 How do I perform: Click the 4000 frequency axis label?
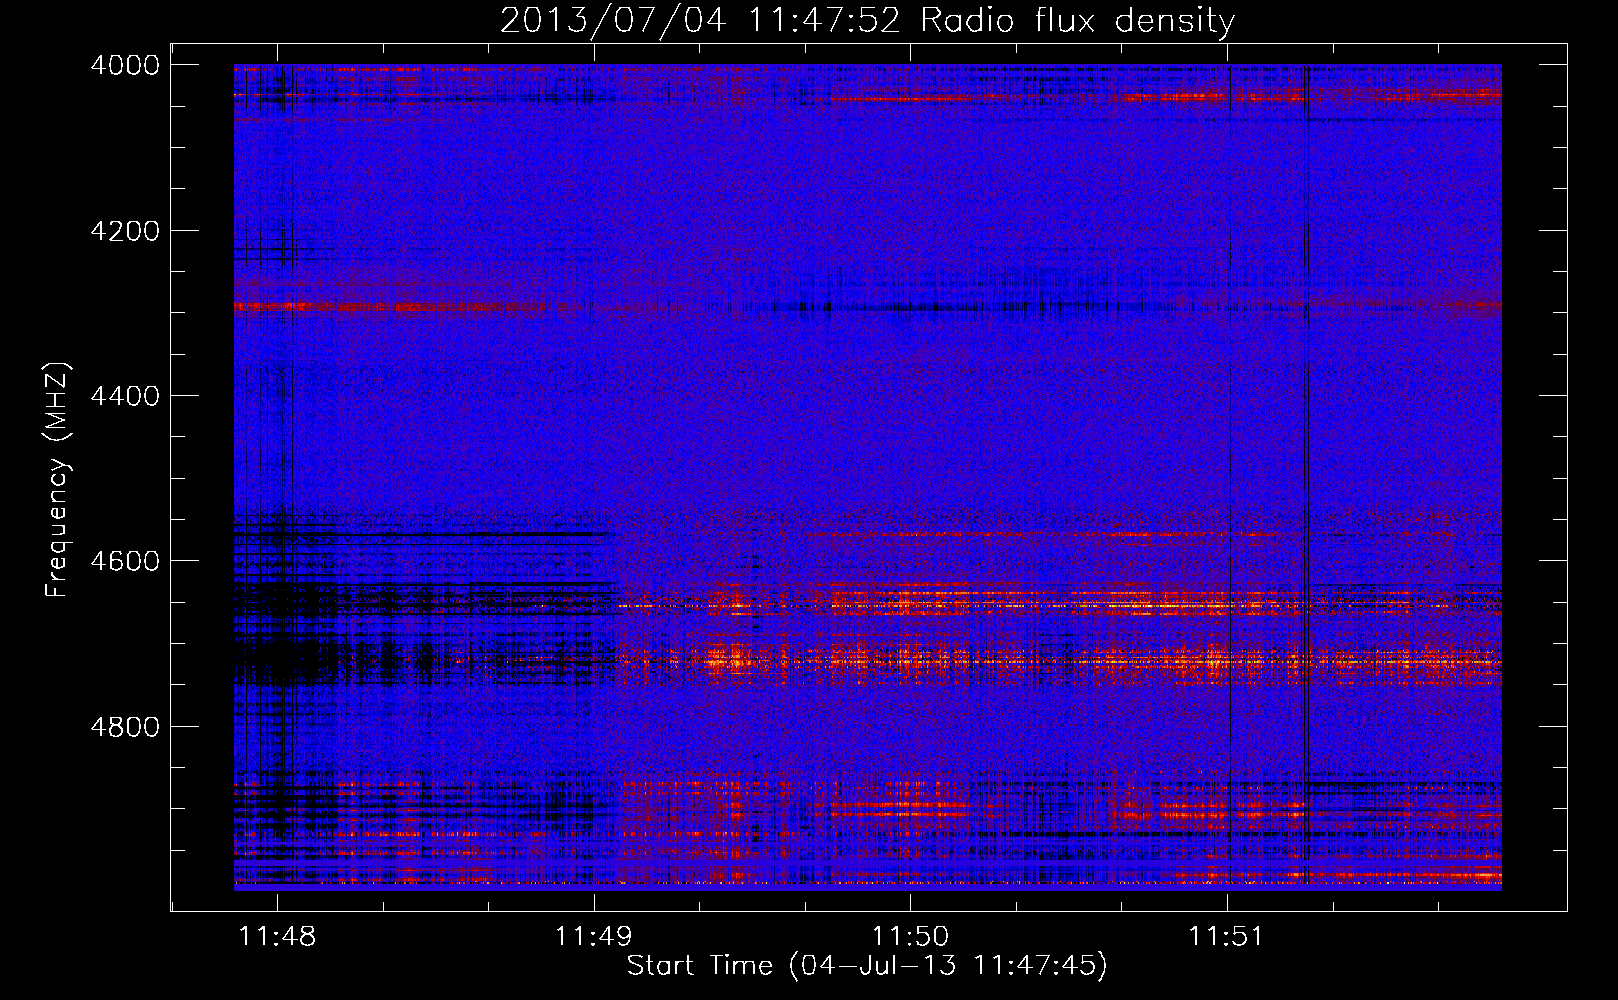[x=125, y=65]
